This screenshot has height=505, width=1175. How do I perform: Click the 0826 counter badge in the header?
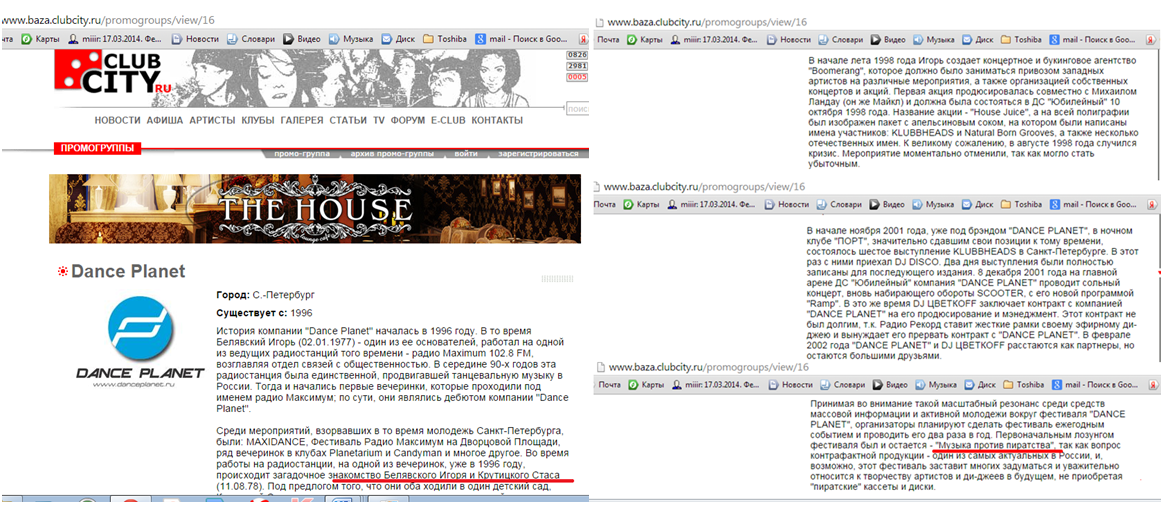pyautogui.click(x=577, y=55)
